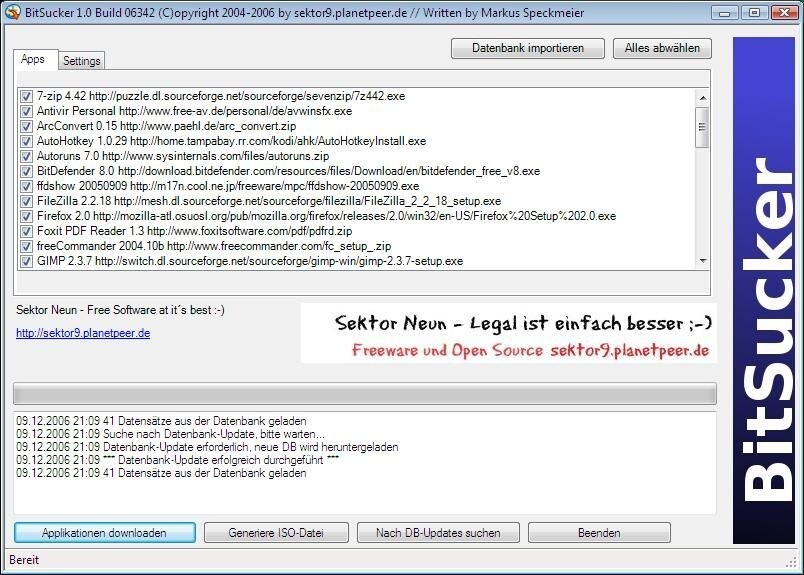Select the 7-zip 4.42 list entry text
The image size is (804, 575).
tap(221, 96)
